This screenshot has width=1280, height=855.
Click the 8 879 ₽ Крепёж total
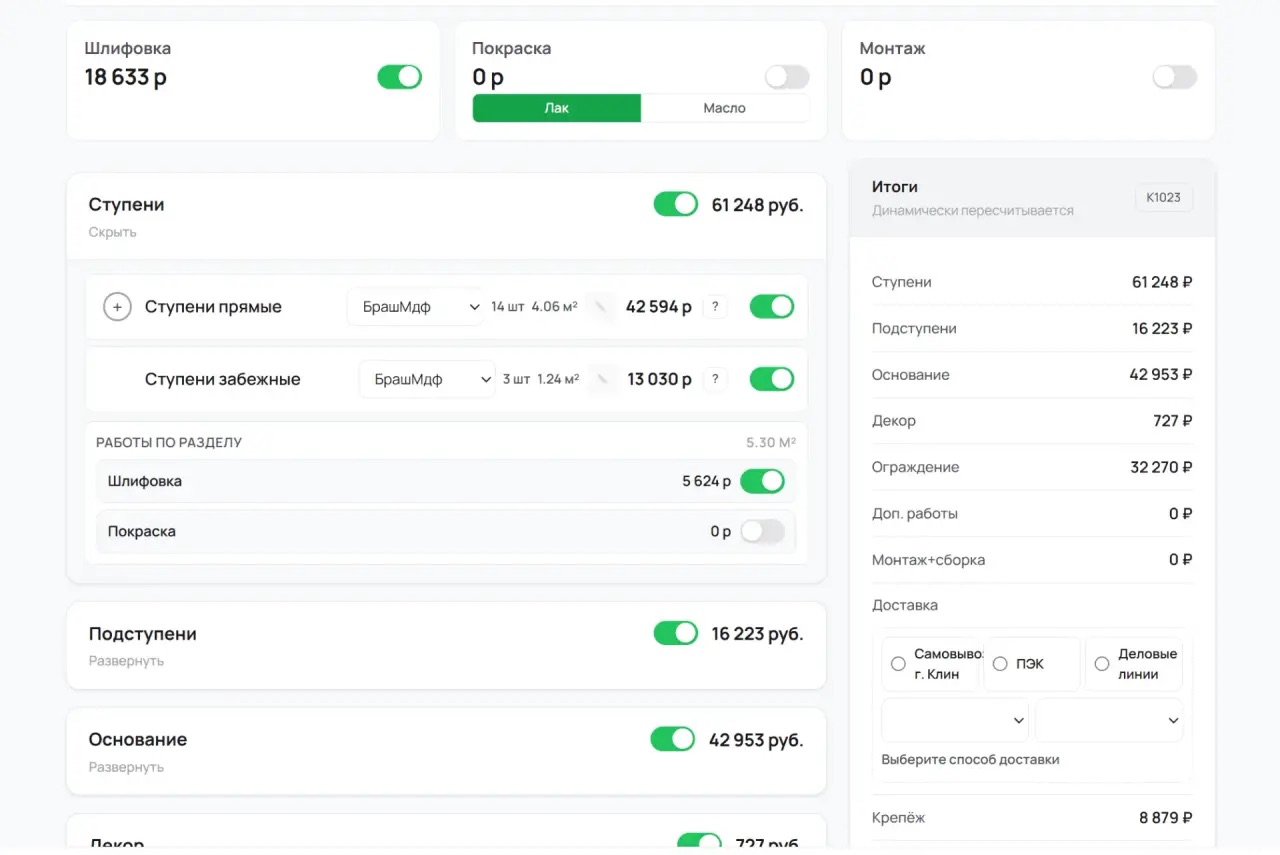pyautogui.click(x=1166, y=818)
